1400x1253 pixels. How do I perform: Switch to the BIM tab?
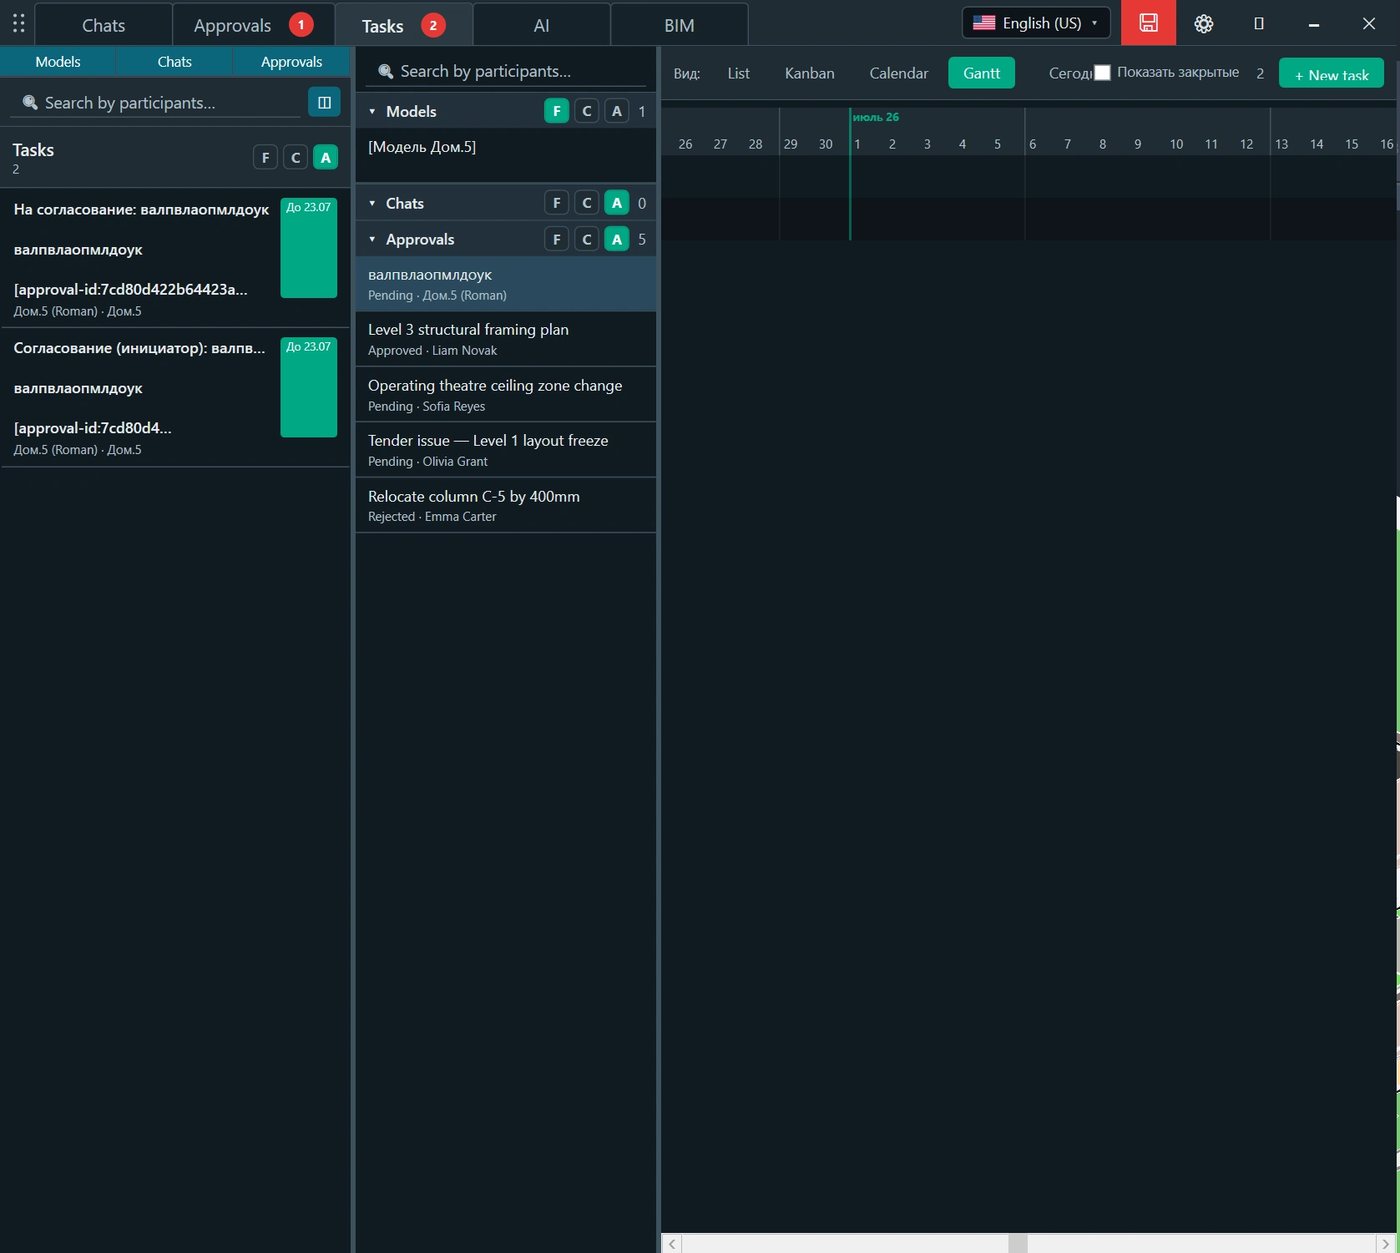tap(679, 25)
